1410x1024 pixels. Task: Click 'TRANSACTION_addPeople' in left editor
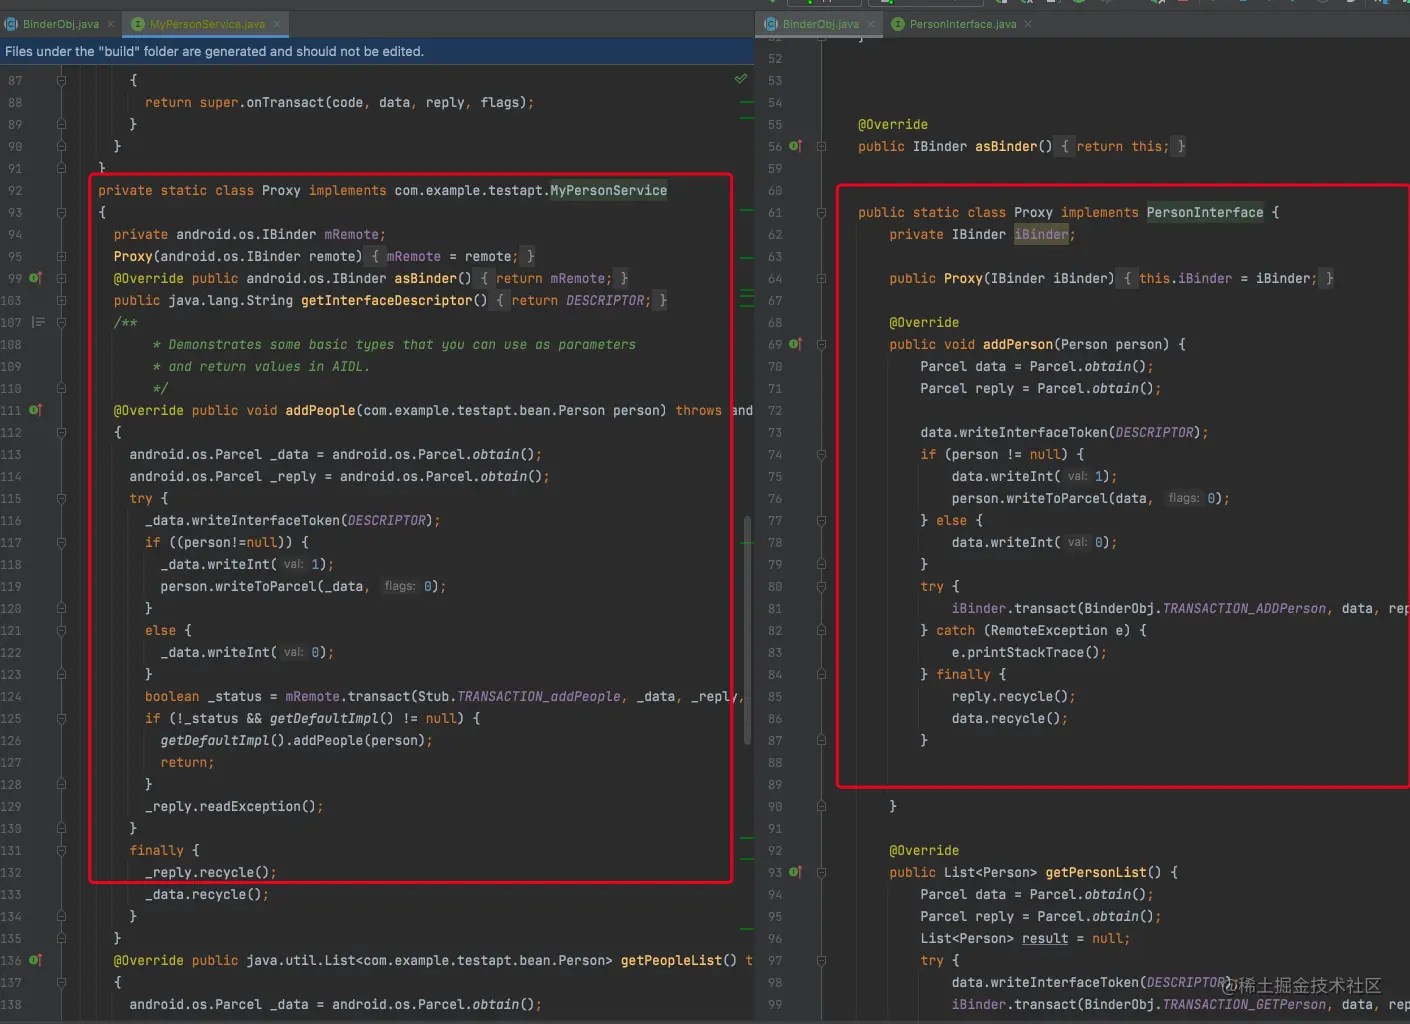point(539,696)
